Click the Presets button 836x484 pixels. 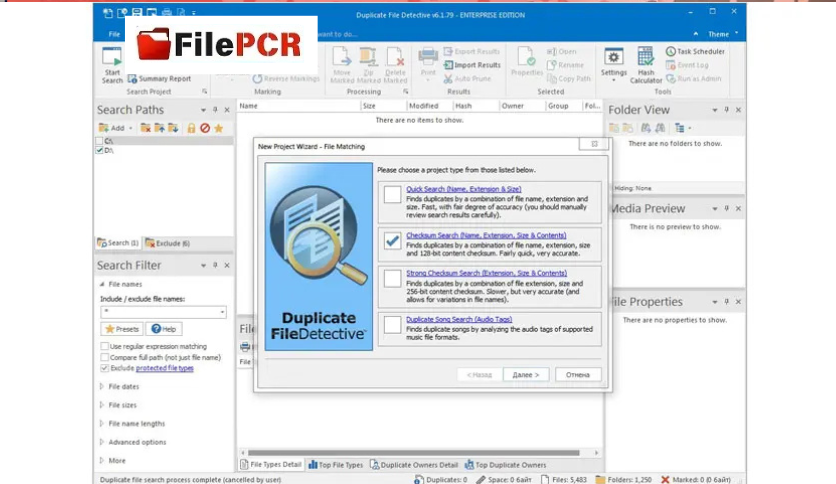122,329
